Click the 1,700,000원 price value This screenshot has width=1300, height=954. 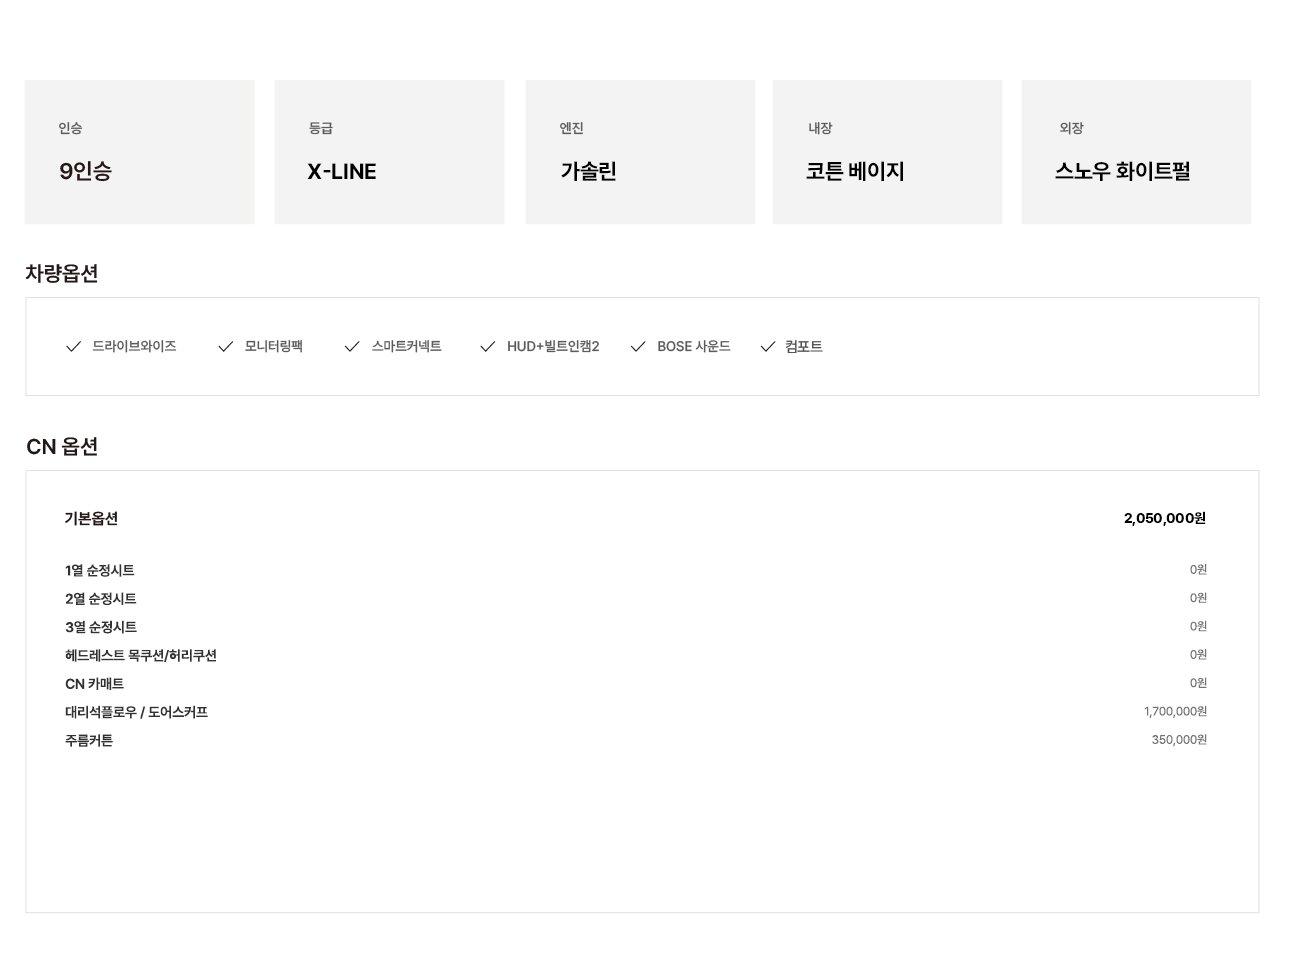1176,711
